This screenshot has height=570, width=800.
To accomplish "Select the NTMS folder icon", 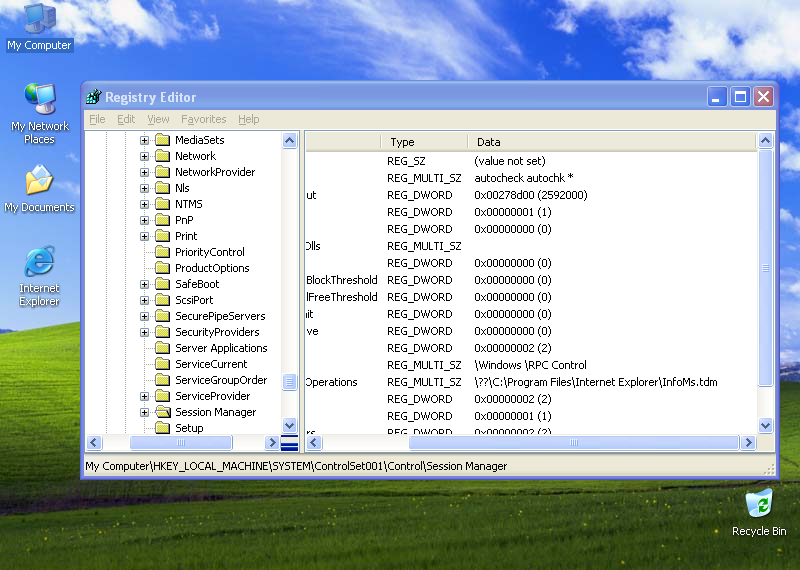I will click(162, 204).
